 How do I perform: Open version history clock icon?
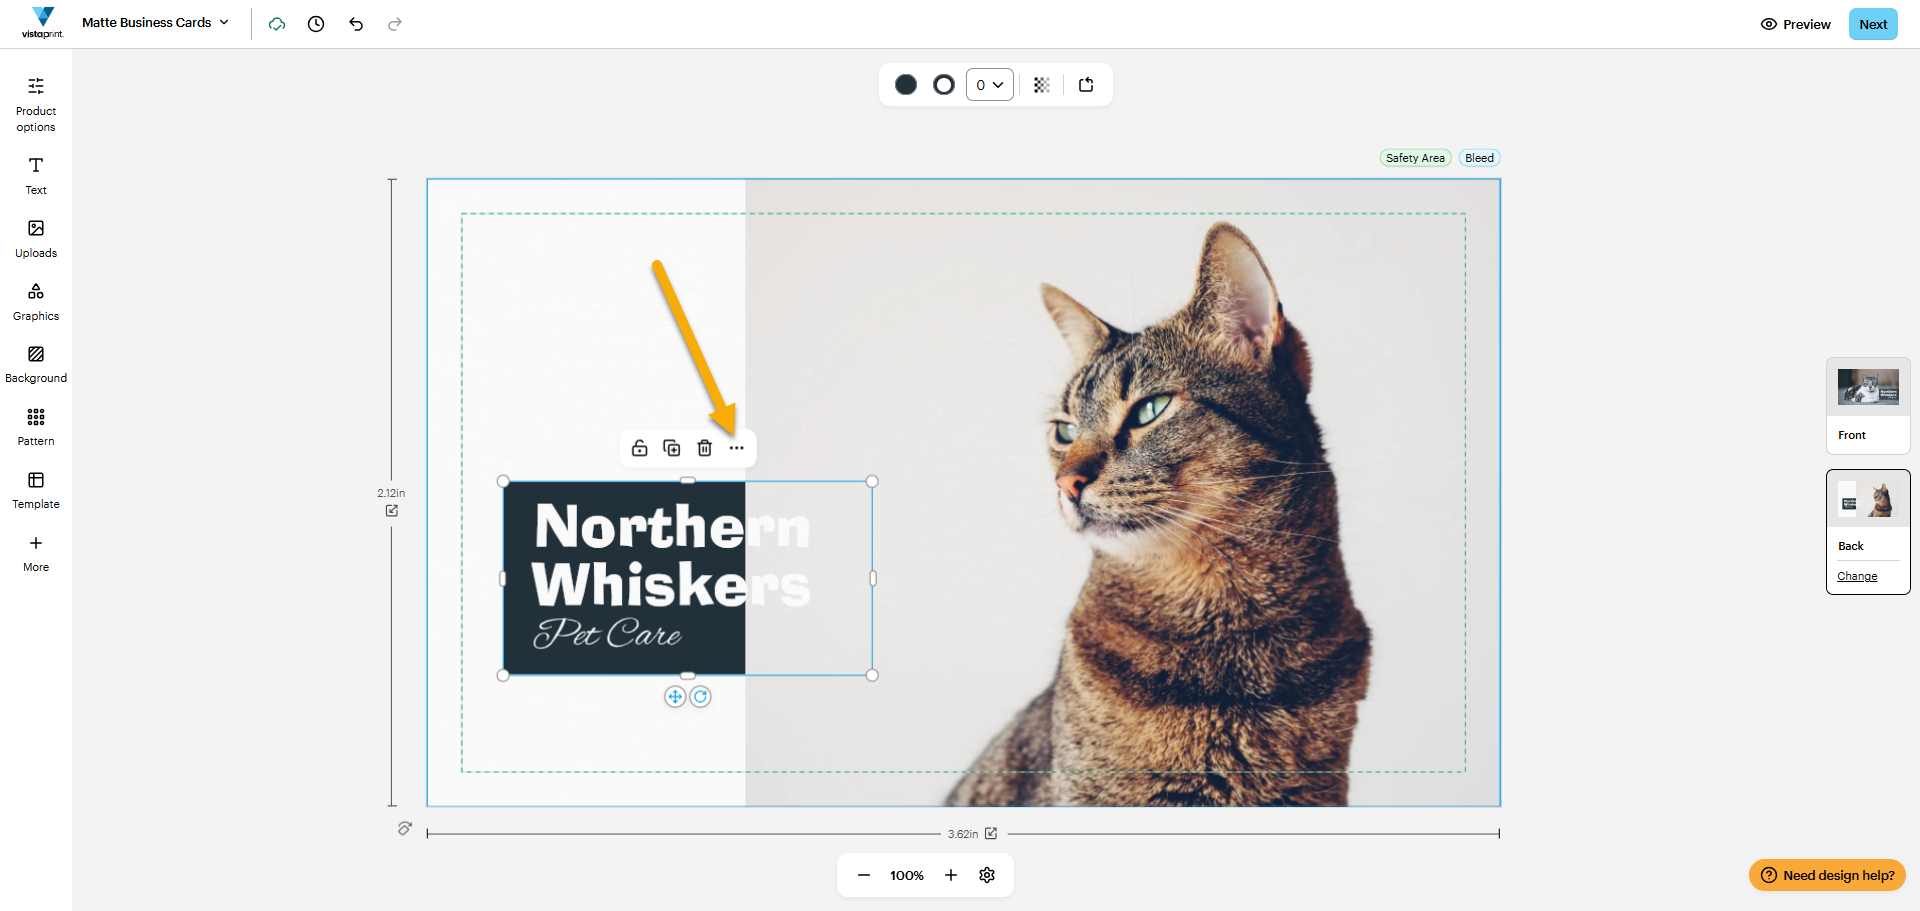[316, 24]
